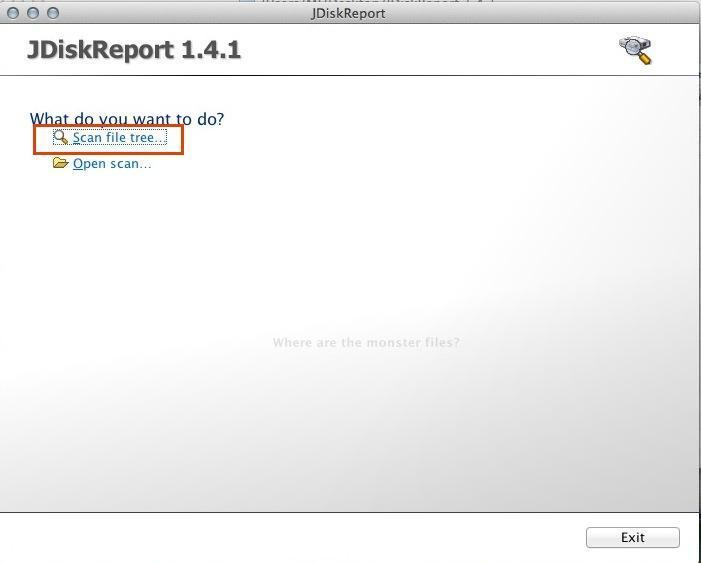Screen dimensions: 701x563
Task: Click the 'Where are the monster files?' watermark
Action: [366, 342]
